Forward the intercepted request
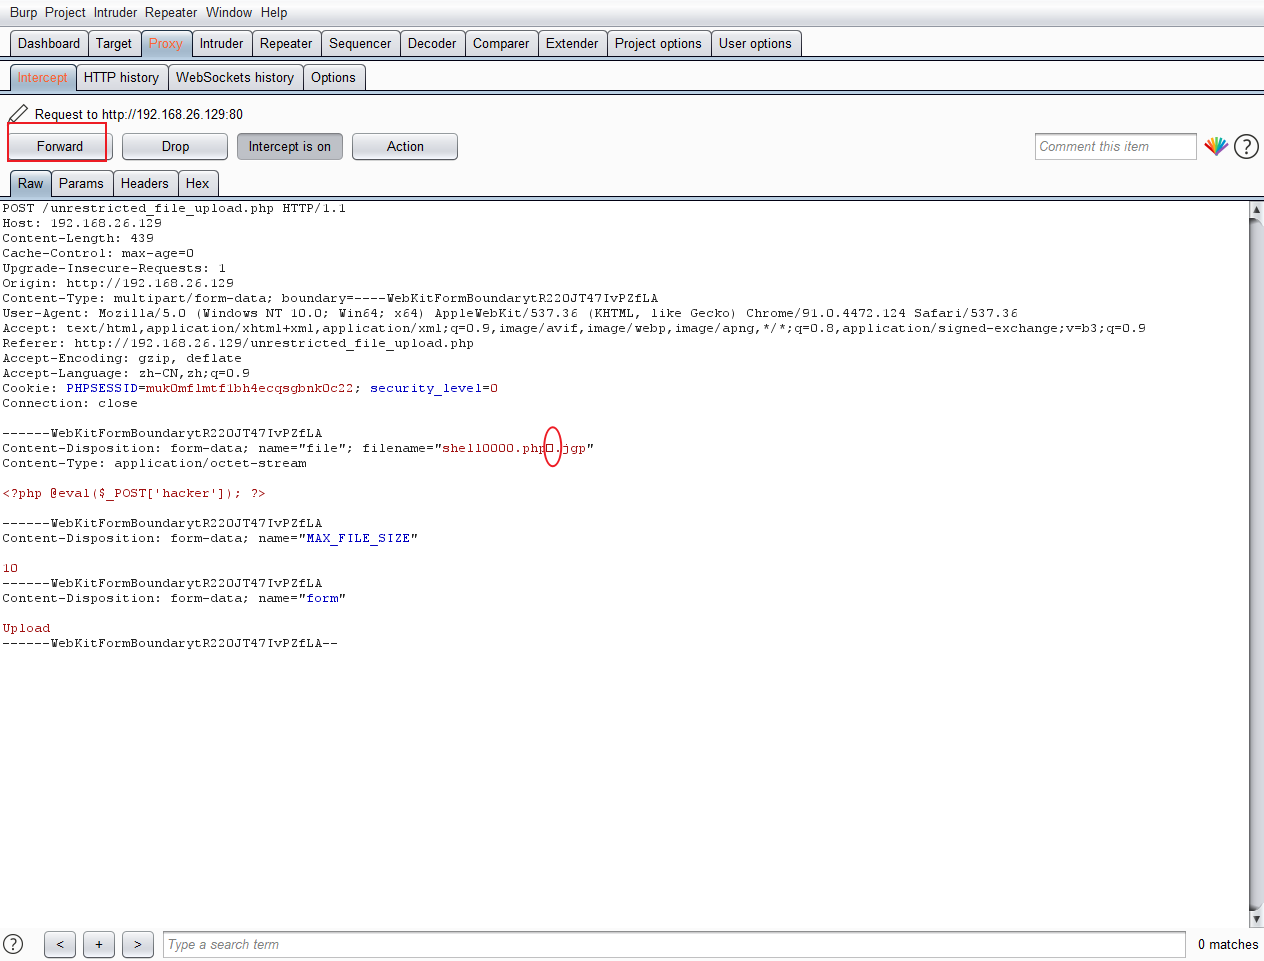Image resolution: width=1264 pixels, height=961 pixels. [60, 146]
